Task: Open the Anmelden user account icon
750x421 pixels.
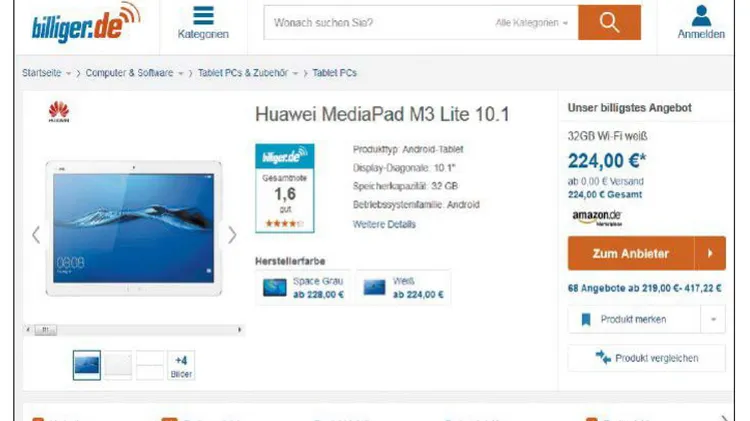Action: pos(701,16)
